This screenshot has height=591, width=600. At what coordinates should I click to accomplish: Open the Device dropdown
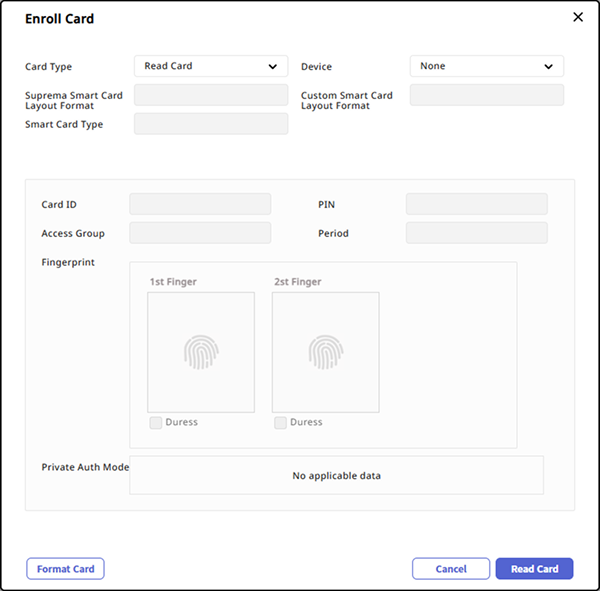pos(486,66)
